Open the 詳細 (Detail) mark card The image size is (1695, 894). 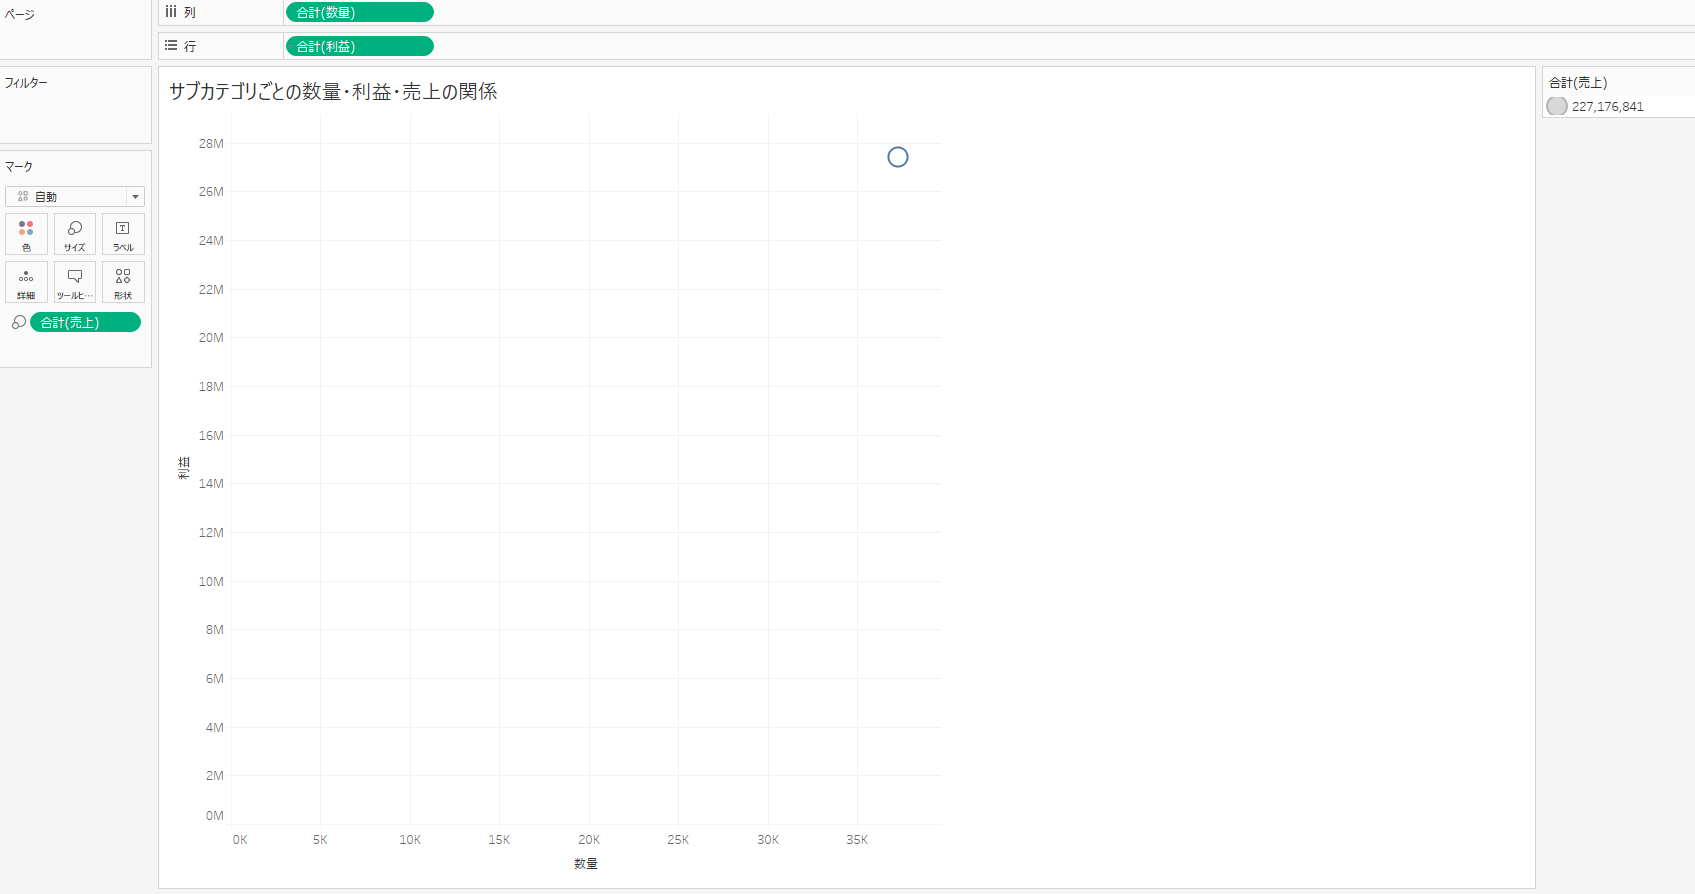(x=26, y=282)
